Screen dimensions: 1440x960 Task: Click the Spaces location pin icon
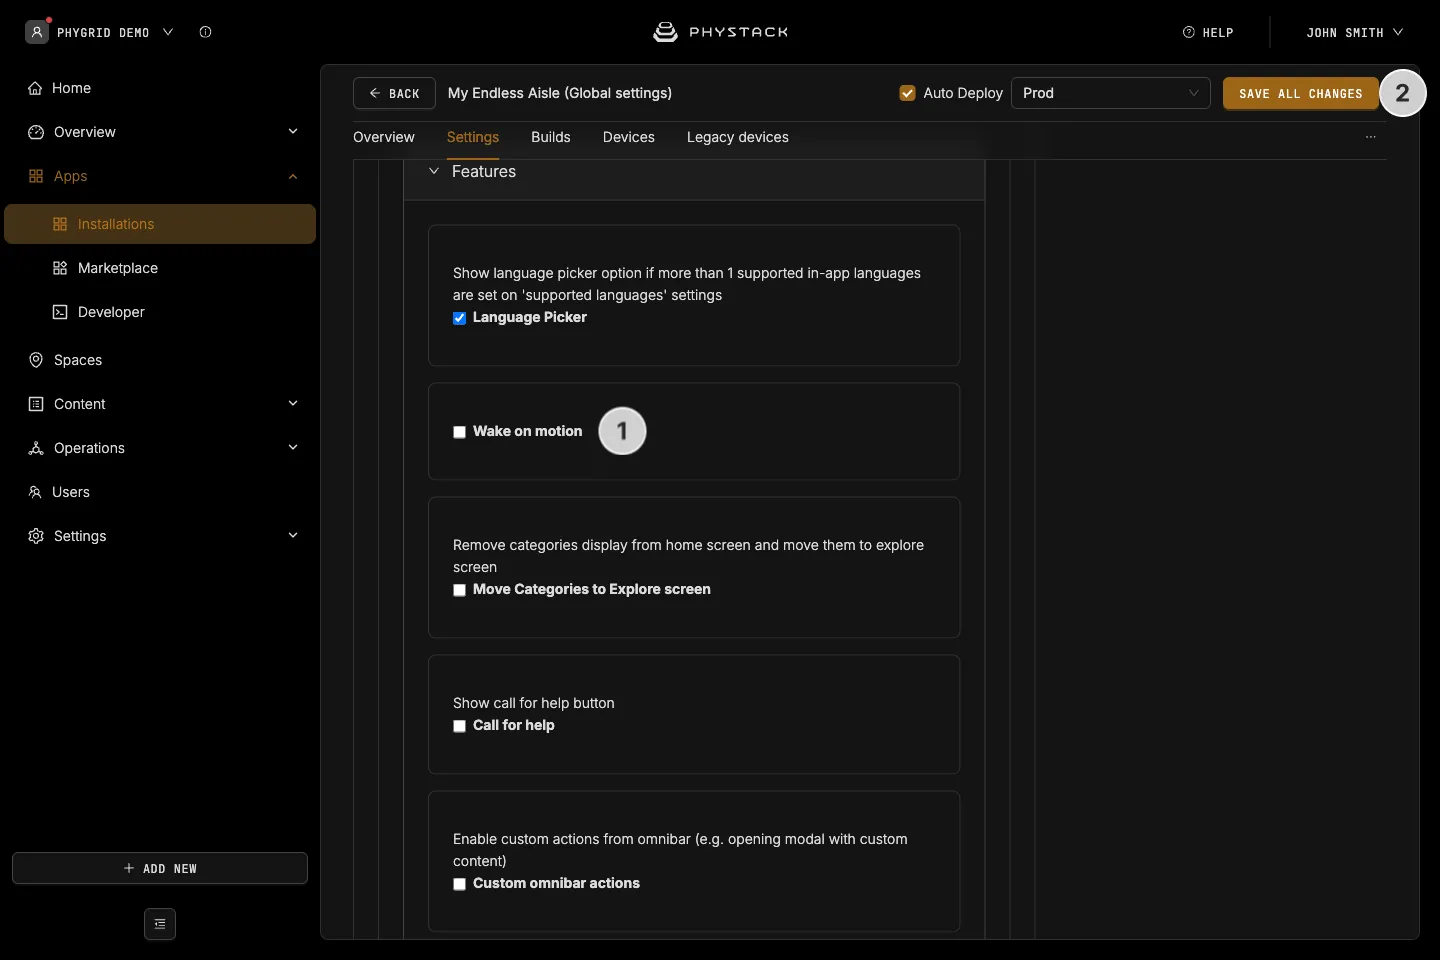(x=36, y=360)
